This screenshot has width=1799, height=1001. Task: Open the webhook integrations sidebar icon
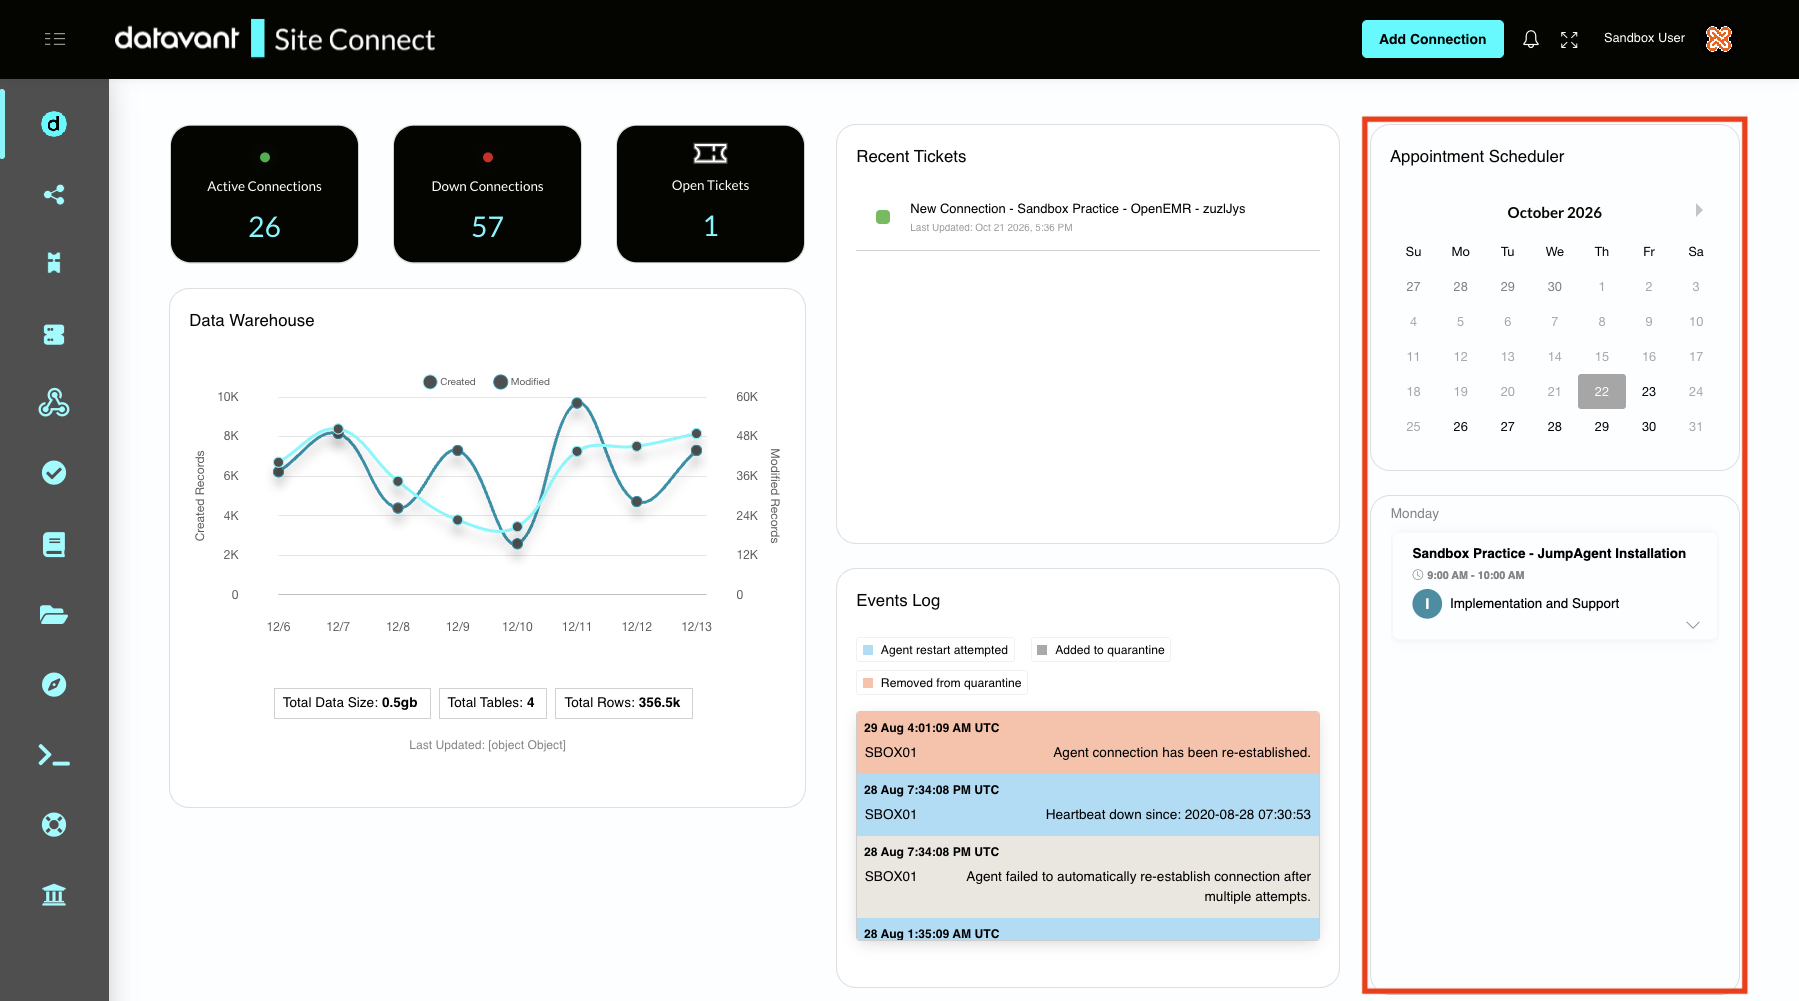click(54, 403)
